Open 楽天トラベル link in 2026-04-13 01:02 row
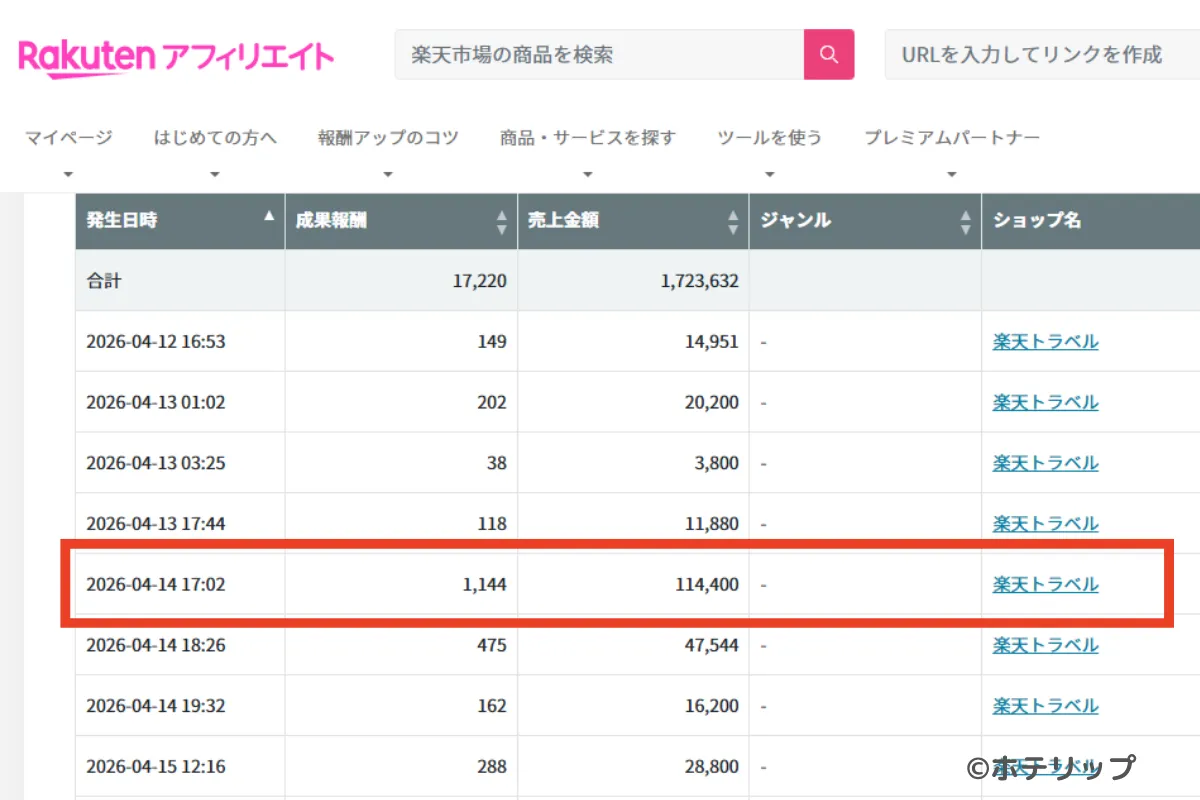1200x800 pixels. coord(1045,403)
